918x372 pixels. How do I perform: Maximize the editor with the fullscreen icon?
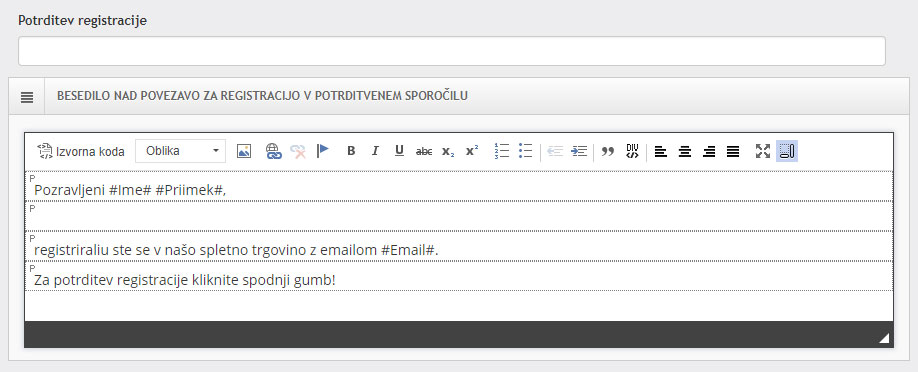click(763, 151)
